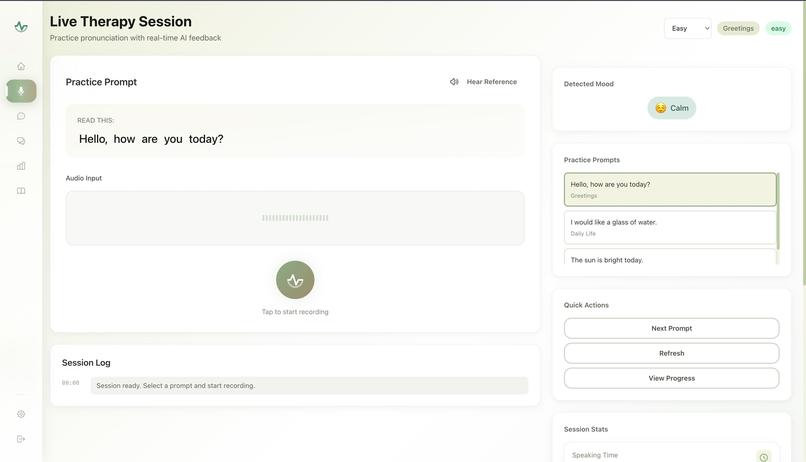Open the Easy difficulty dropdown

pos(688,28)
